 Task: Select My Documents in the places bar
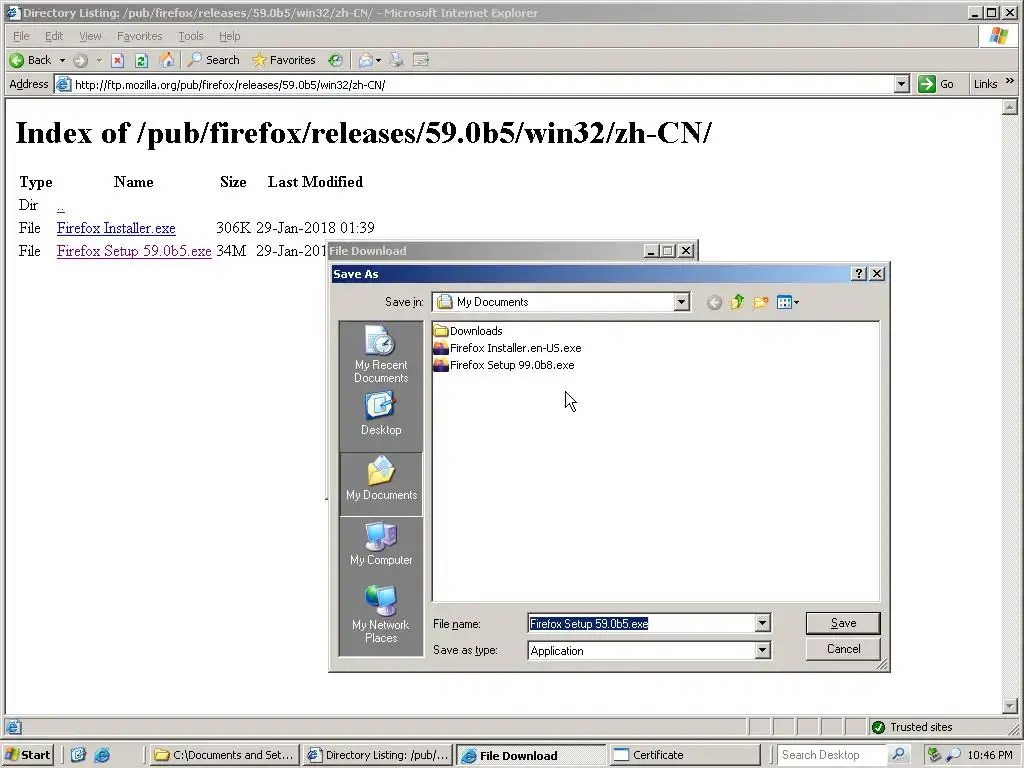tap(381, 484)
